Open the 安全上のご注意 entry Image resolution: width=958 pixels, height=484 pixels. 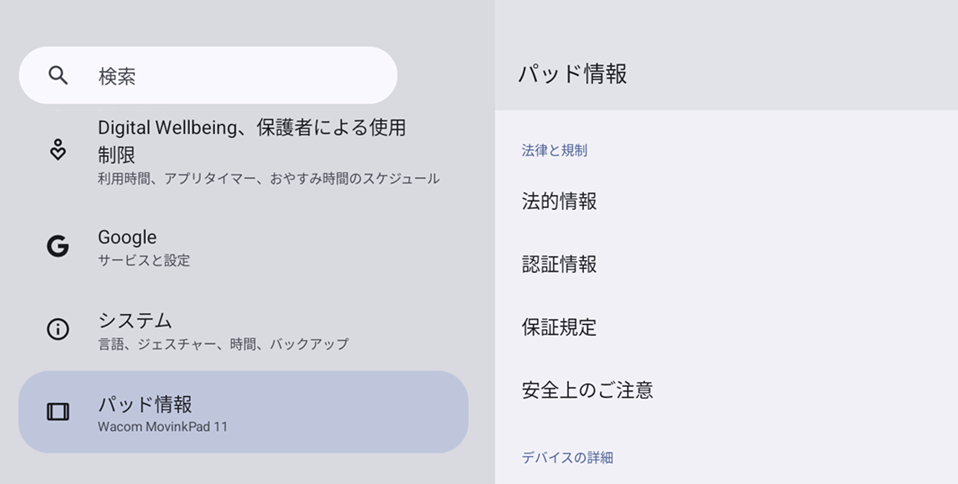[726, 390]
